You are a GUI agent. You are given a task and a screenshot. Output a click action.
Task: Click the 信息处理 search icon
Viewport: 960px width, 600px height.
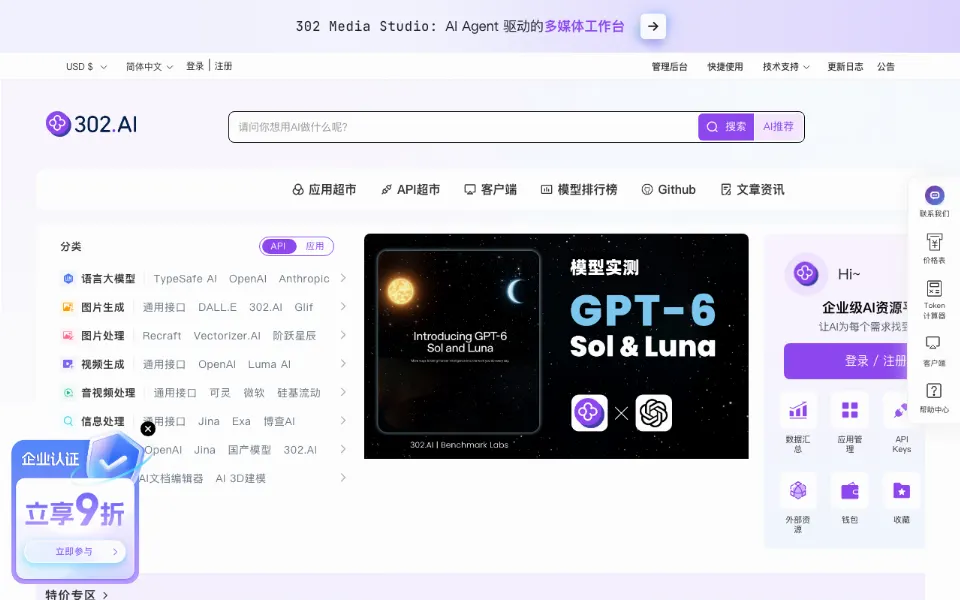68,421
